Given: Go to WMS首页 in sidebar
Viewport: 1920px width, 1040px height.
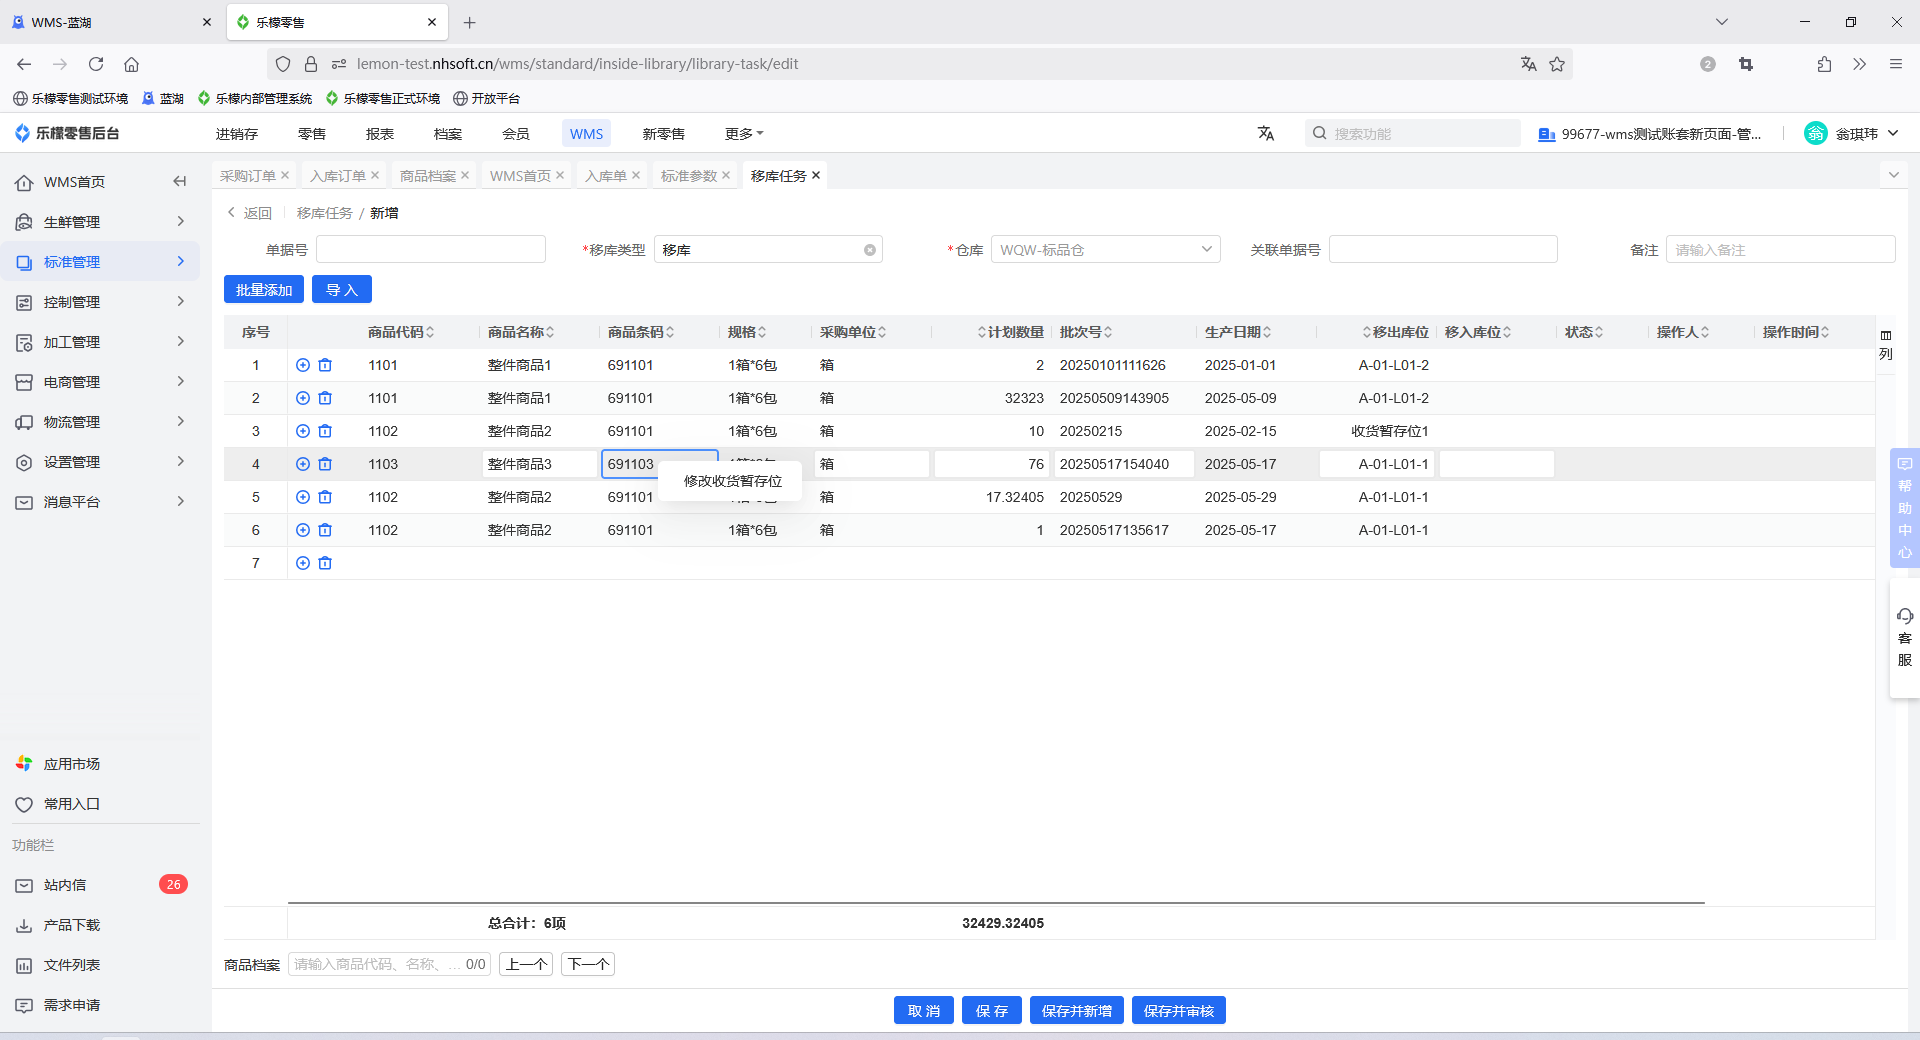Looking at the screenshot, I should tap(74, 182).
